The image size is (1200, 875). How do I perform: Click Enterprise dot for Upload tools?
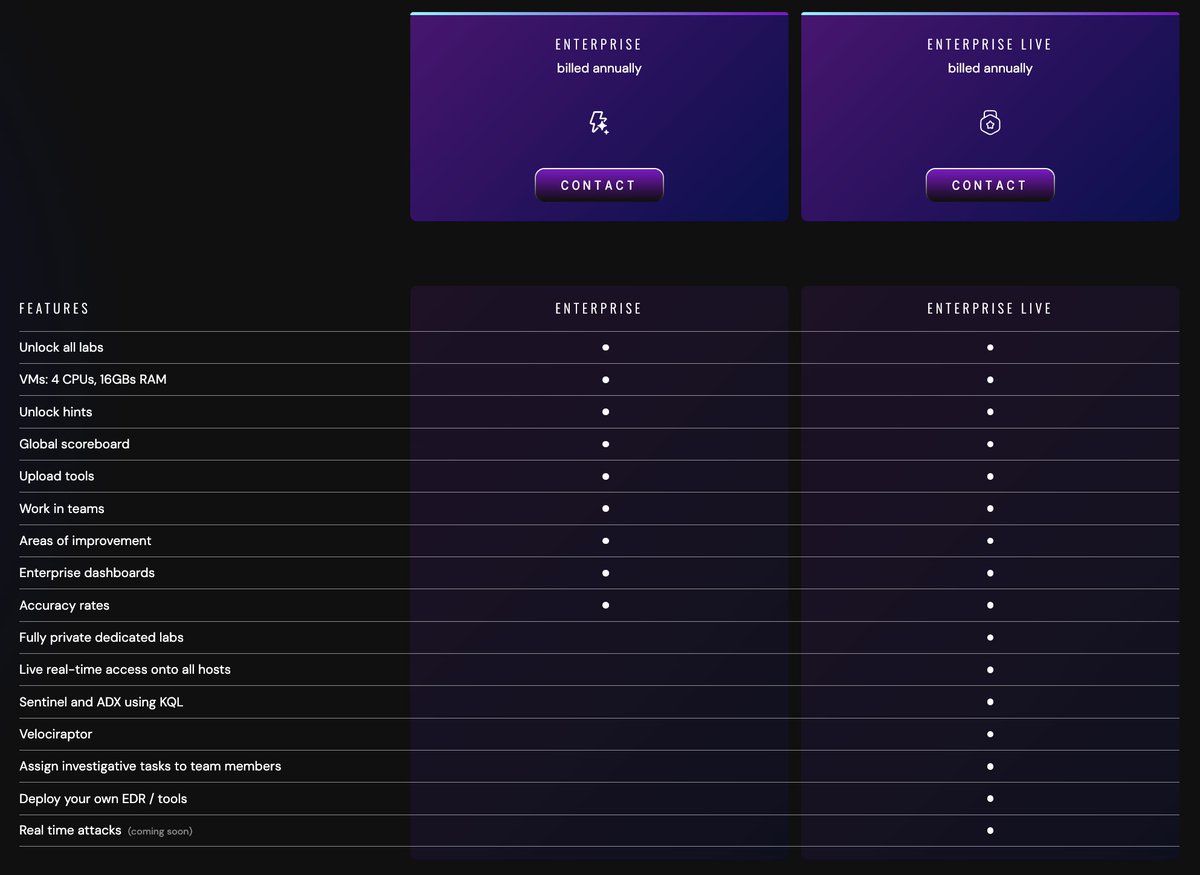[606, 477]
